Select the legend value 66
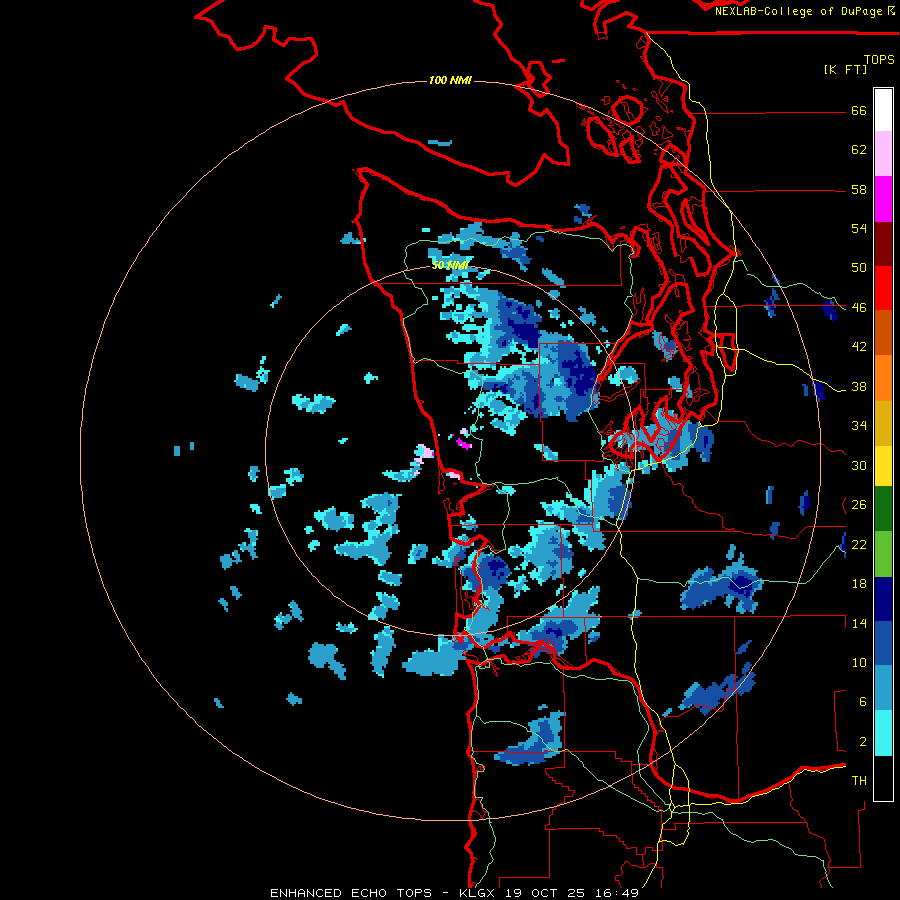 coord(859,111)
